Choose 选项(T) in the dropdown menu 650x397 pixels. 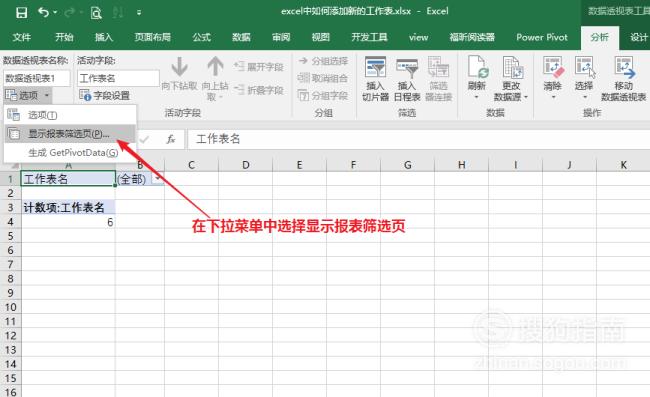pyautogui.click(x=70, y=115)
